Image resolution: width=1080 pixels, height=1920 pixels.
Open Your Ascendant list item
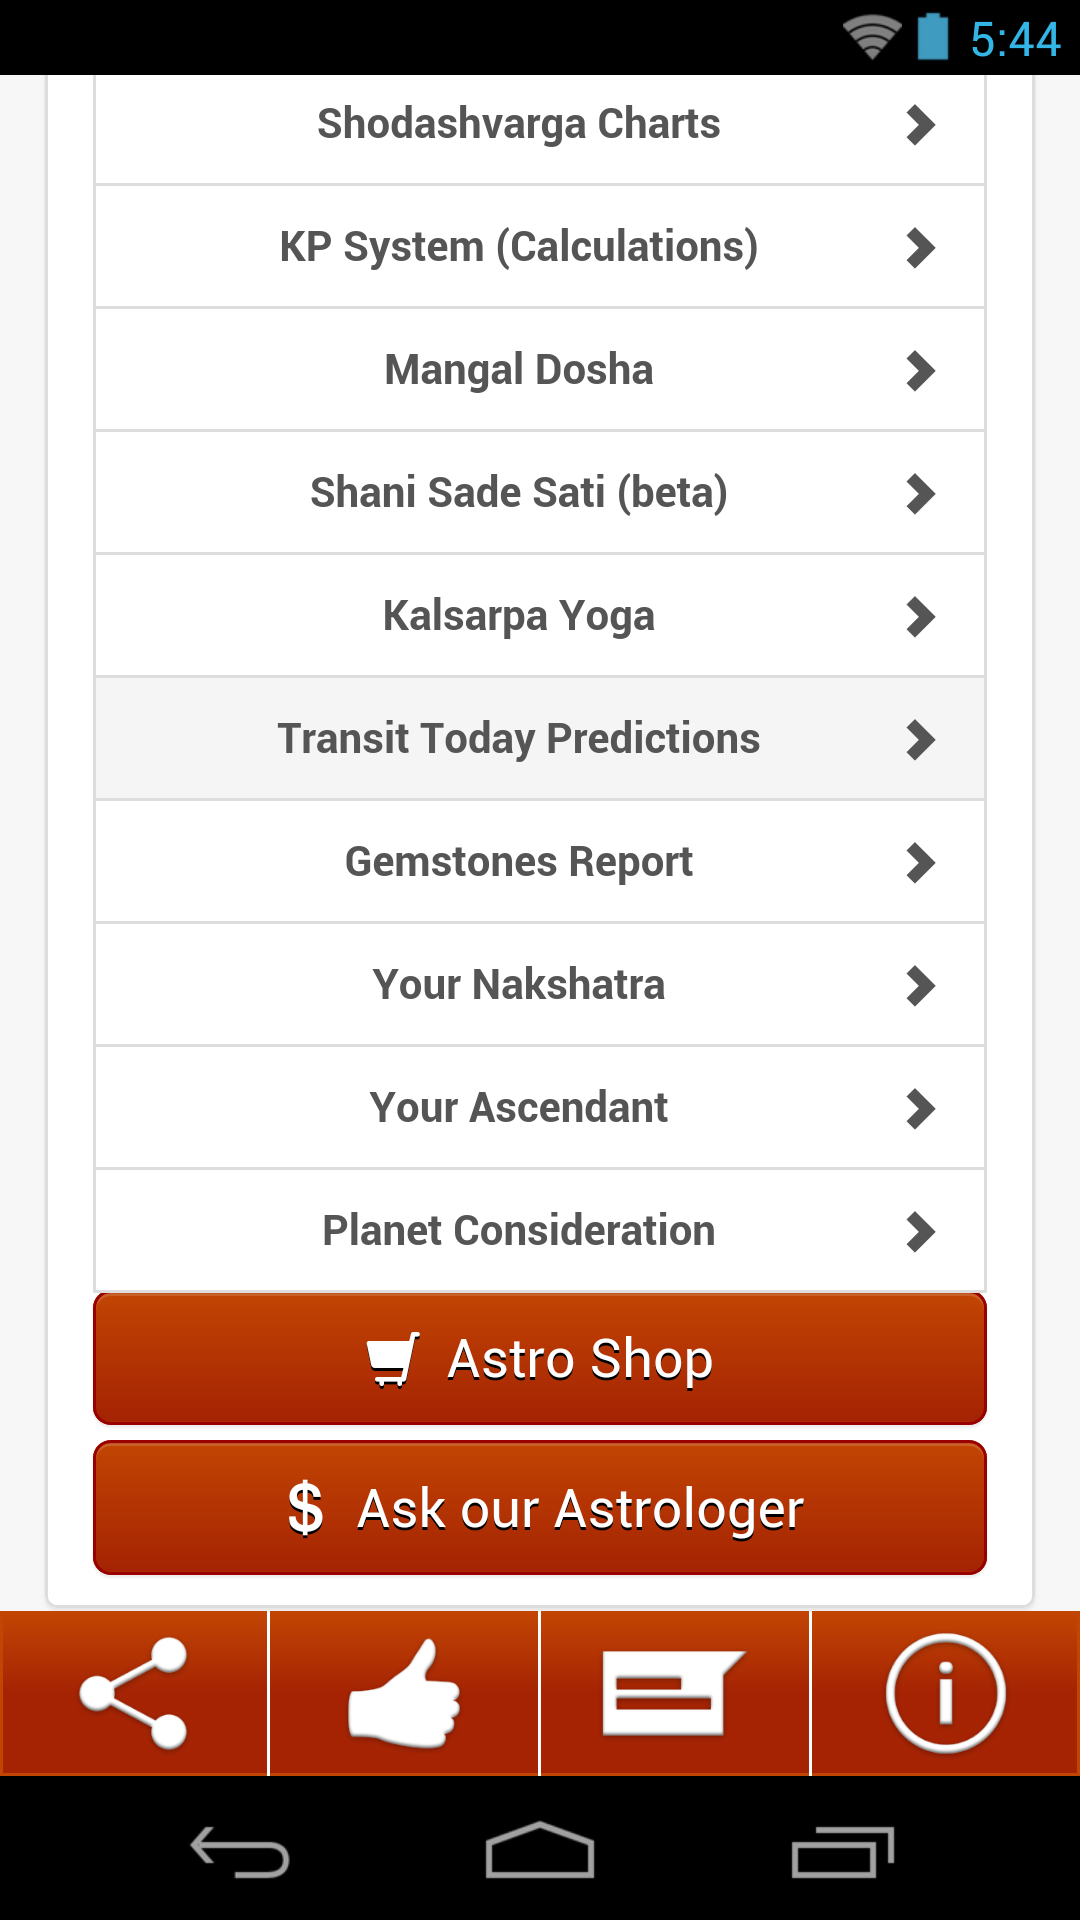point(540,1108)
